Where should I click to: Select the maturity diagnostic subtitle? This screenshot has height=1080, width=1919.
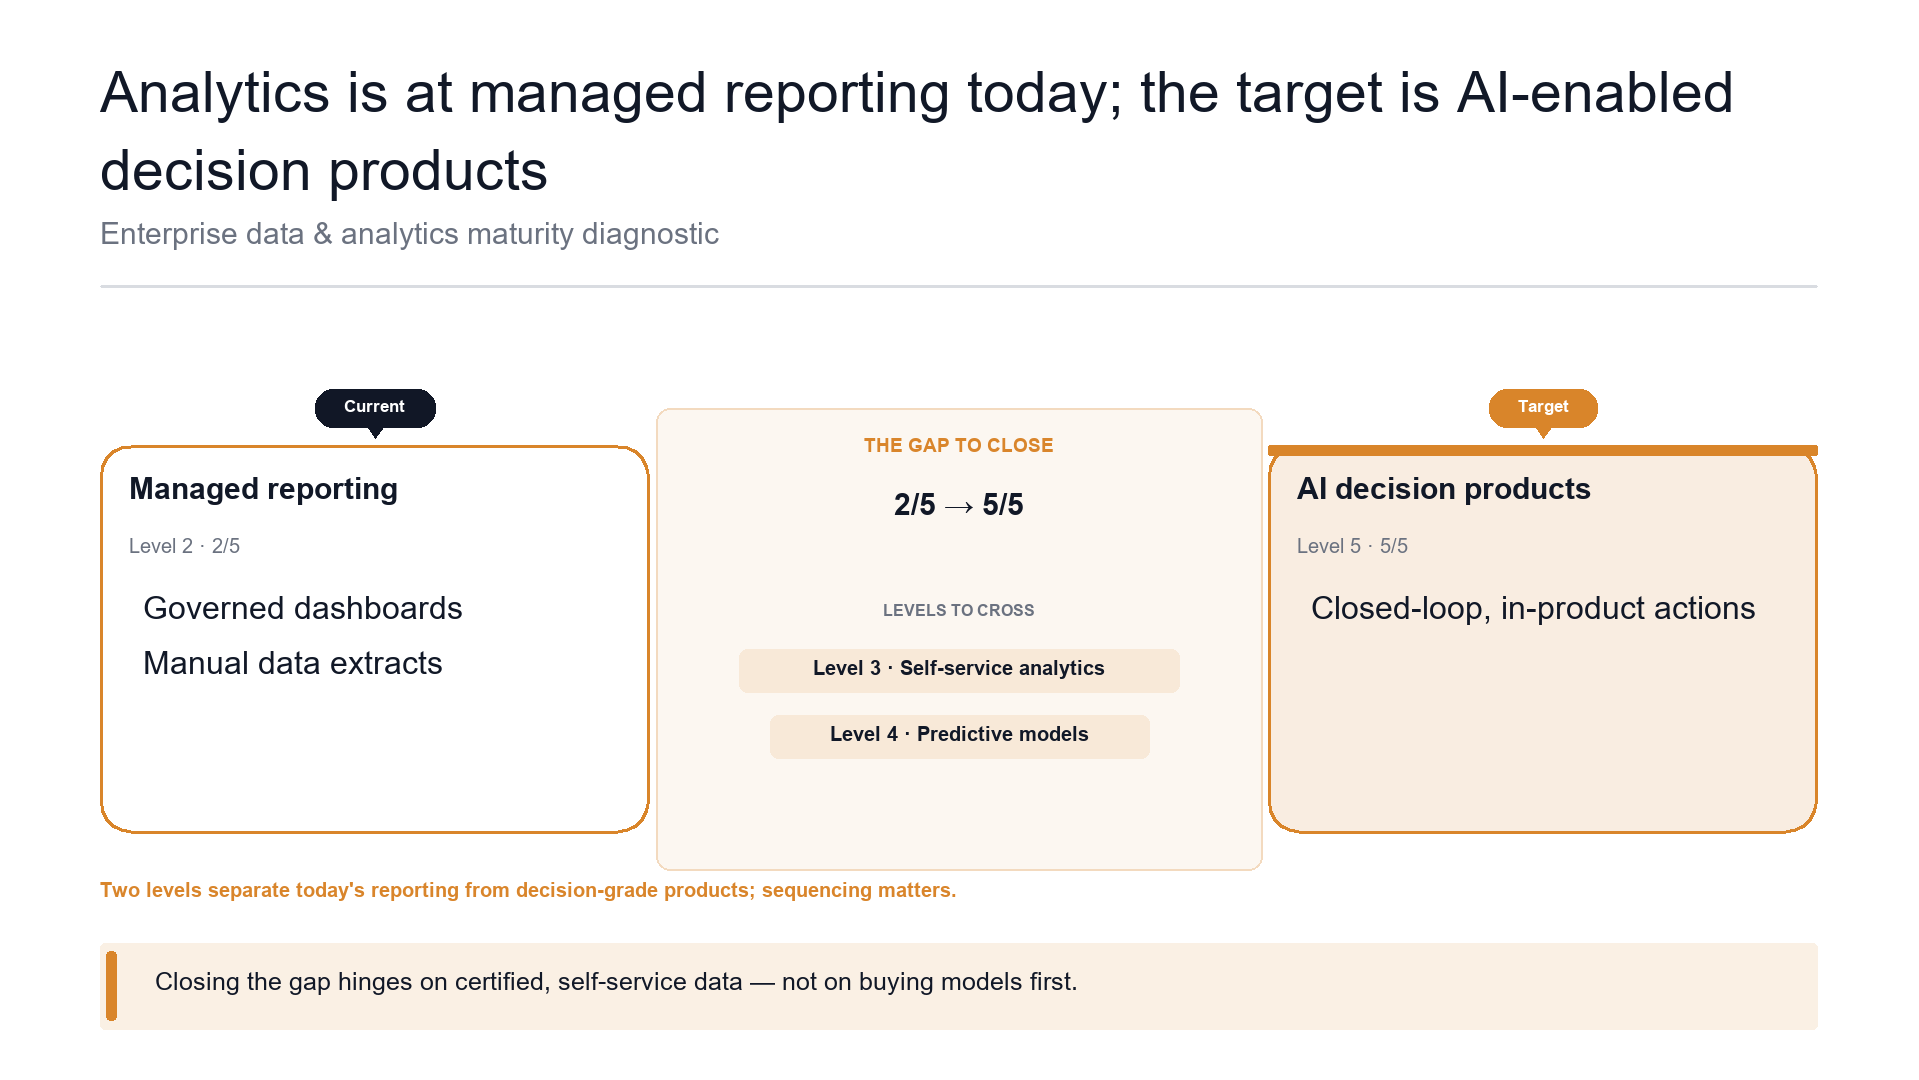pyautogui.click(x=409, y=234)
